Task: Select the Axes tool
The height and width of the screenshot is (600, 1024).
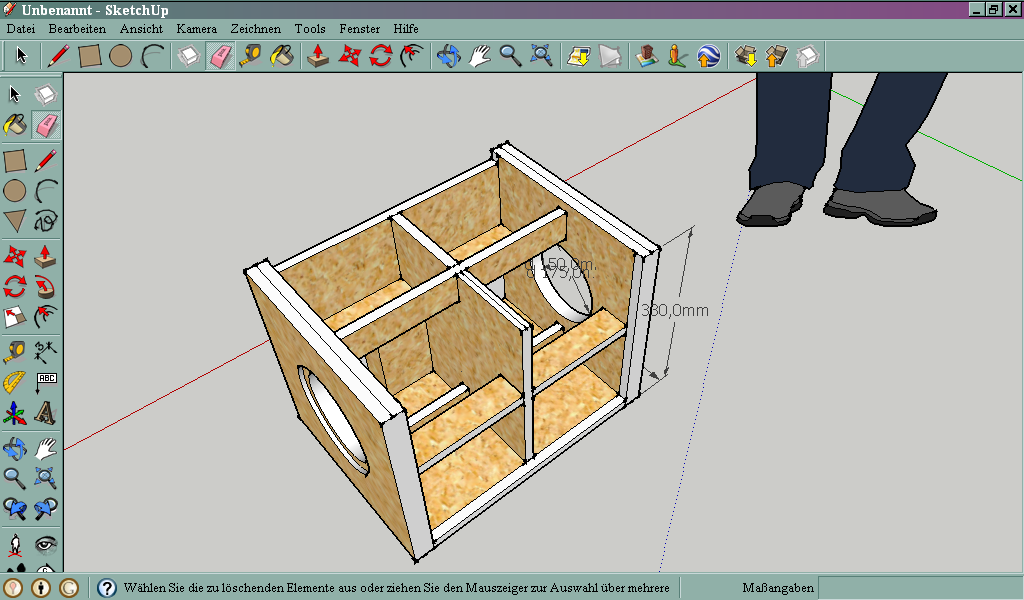Action: [15, 413]
